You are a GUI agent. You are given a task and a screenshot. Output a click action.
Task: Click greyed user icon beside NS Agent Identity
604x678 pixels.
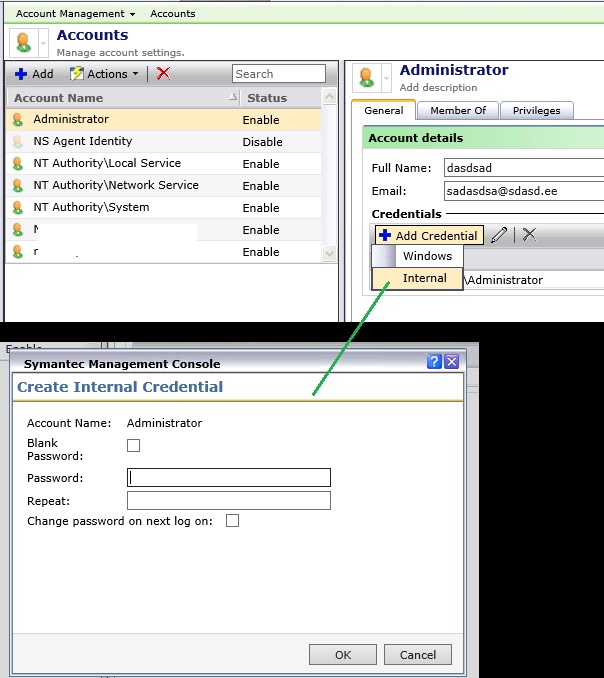point(18,141)
